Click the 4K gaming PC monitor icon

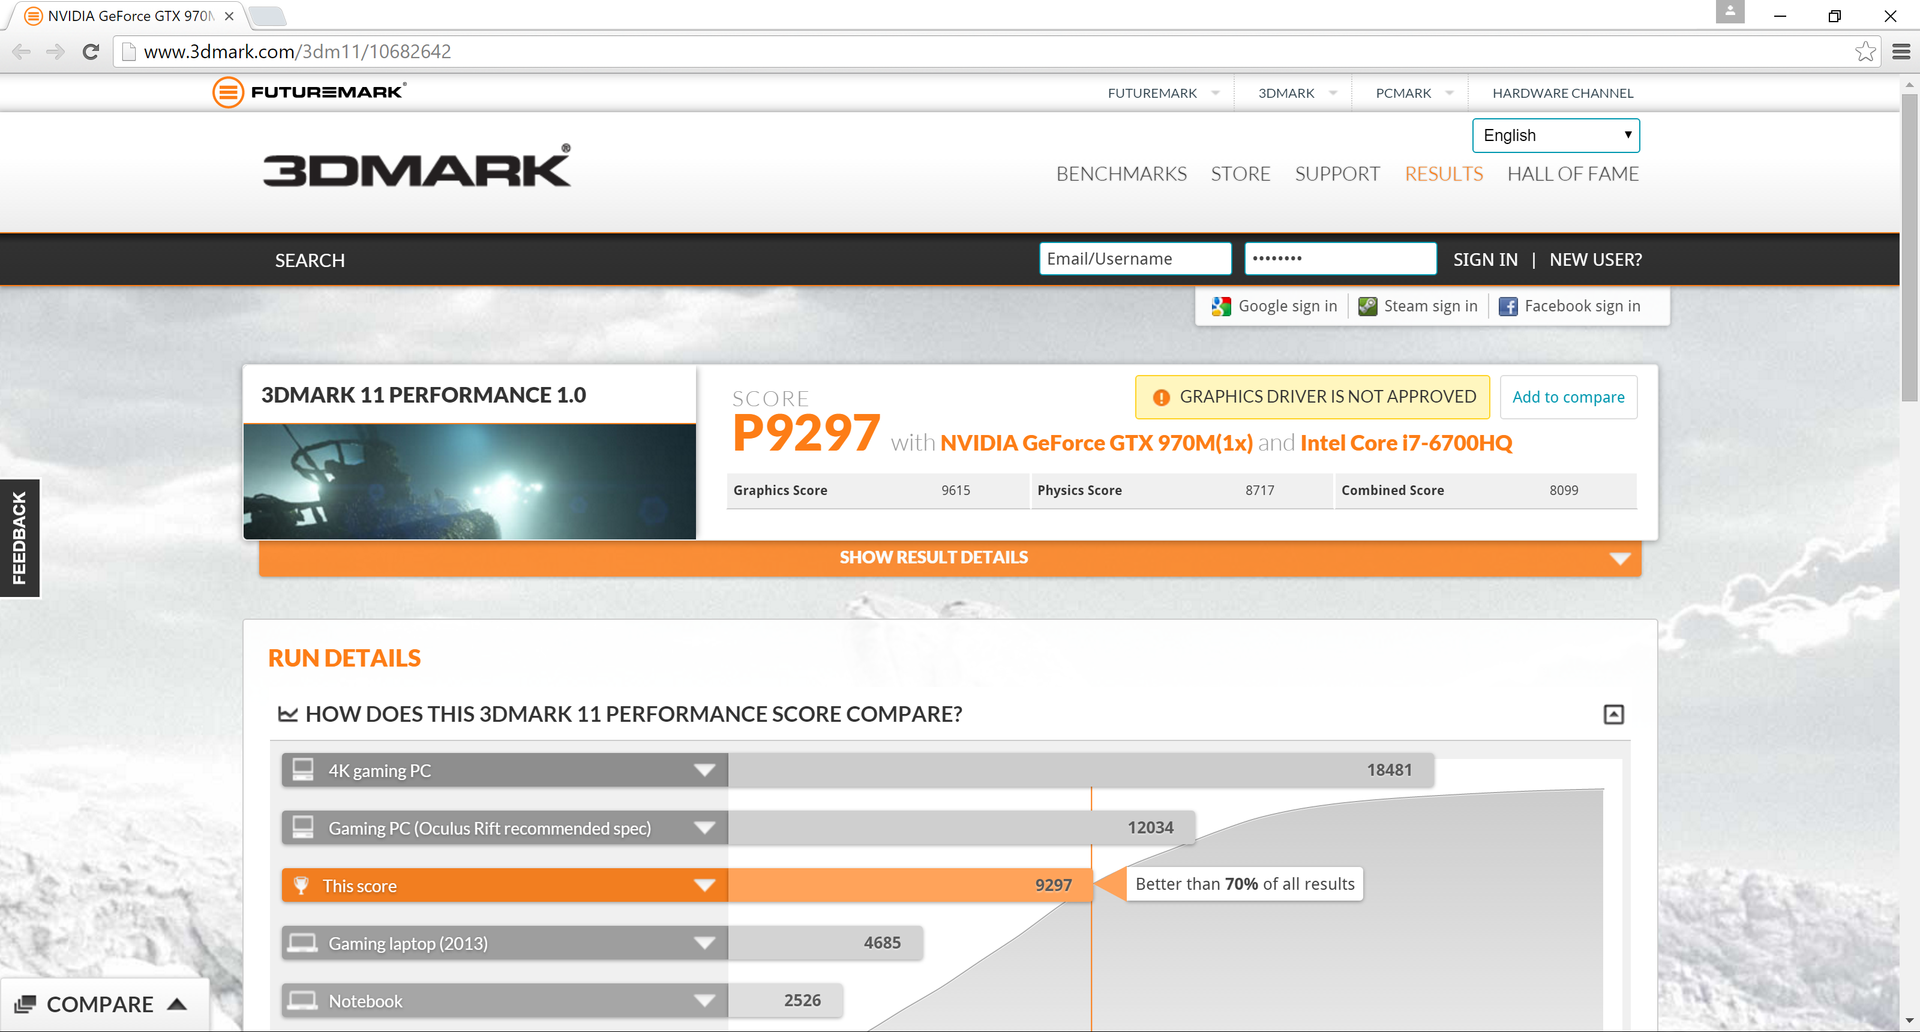pos(303,770)
